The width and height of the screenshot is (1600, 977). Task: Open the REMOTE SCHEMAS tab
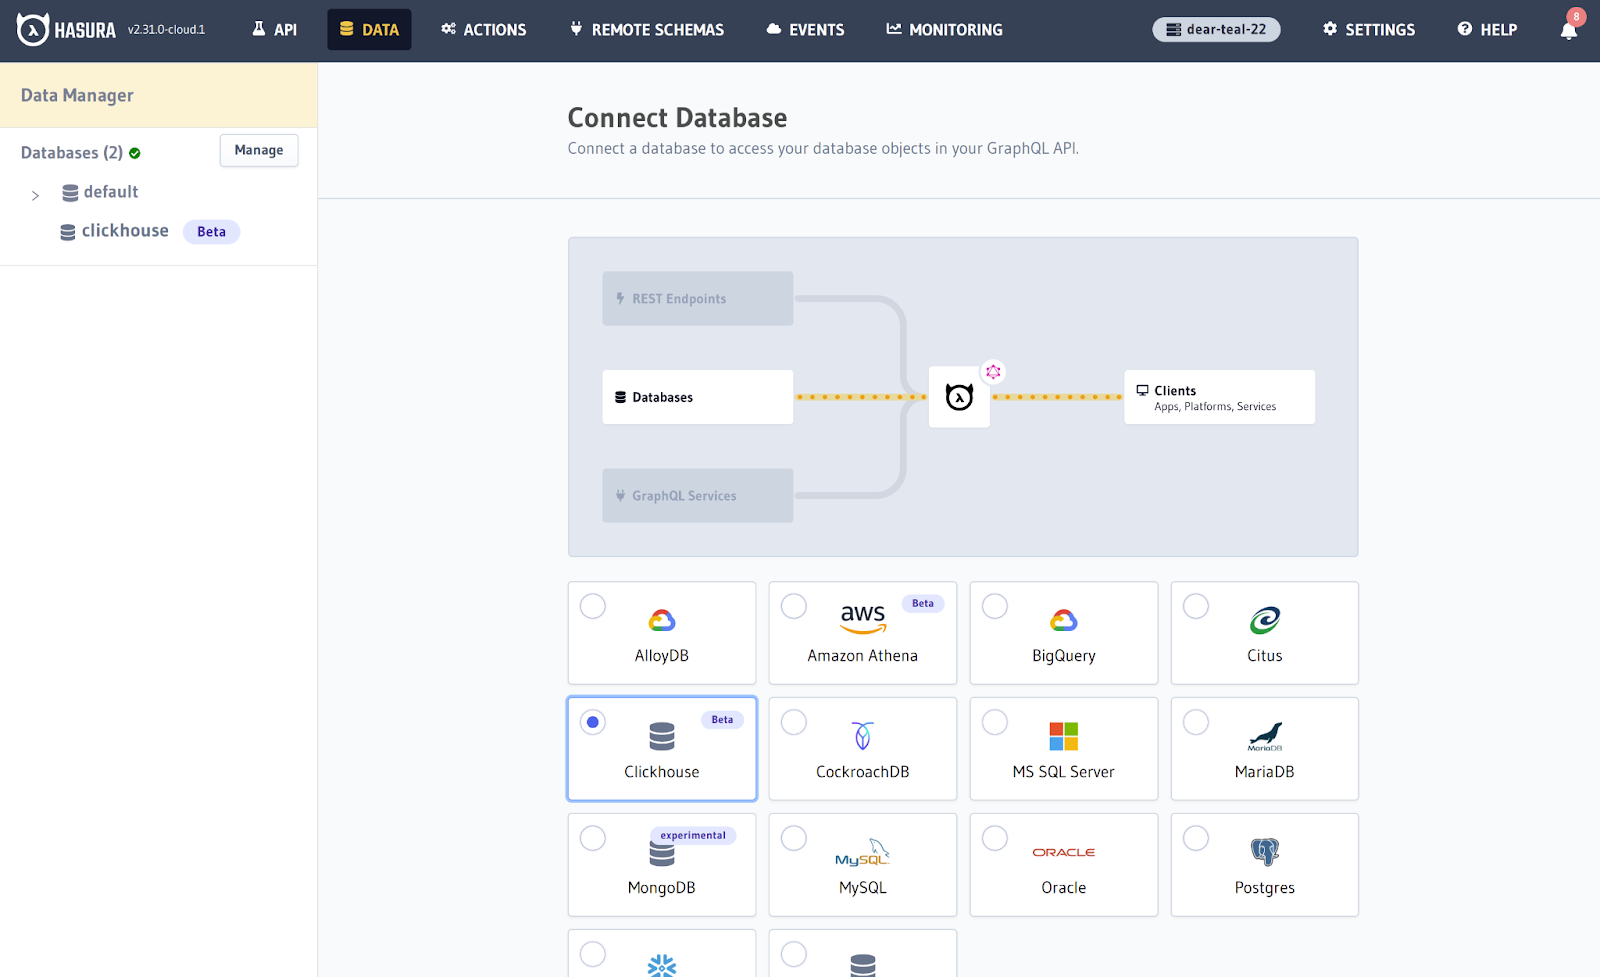[x=647, y=30]
